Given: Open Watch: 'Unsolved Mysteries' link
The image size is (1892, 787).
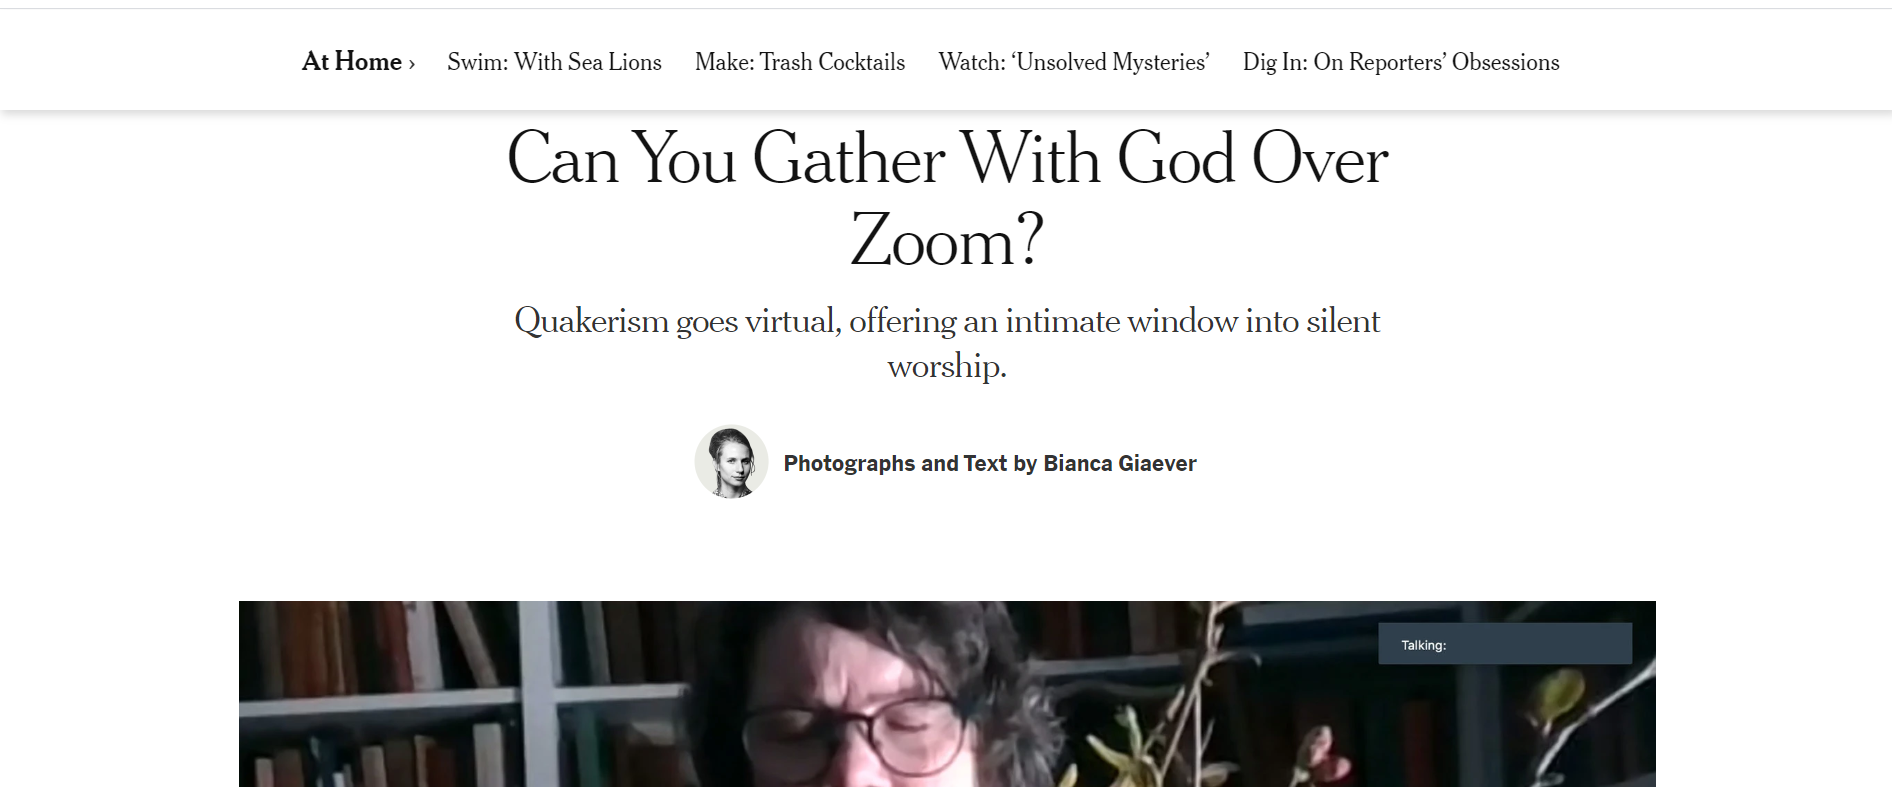Looking at the screenshot, I should pos(1073,62).
